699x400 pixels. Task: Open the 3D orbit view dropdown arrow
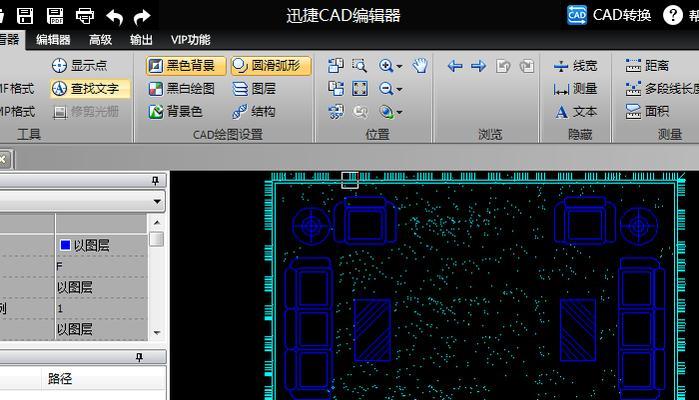[x=399, y=112]
